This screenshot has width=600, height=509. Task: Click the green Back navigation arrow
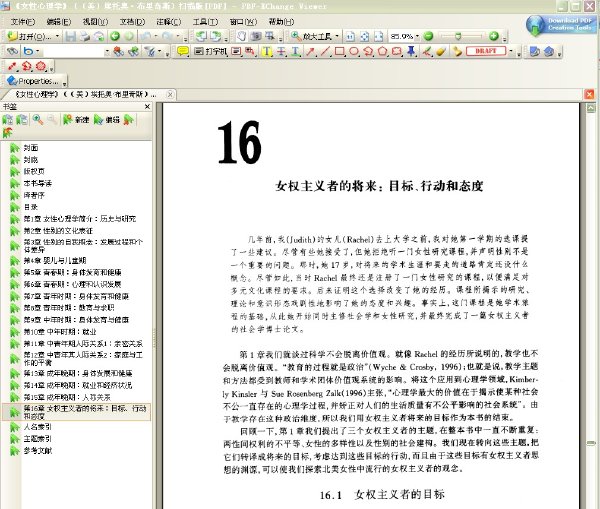(x=115, y=36)
